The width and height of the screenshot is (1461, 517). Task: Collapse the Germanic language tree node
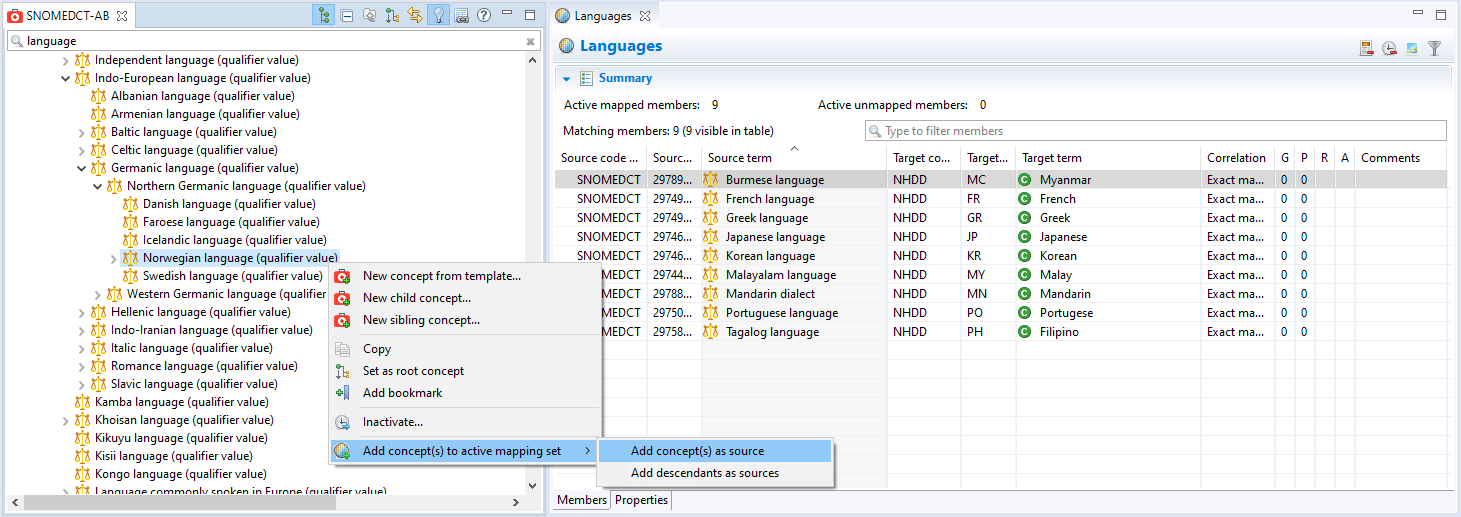click(82, 168)
